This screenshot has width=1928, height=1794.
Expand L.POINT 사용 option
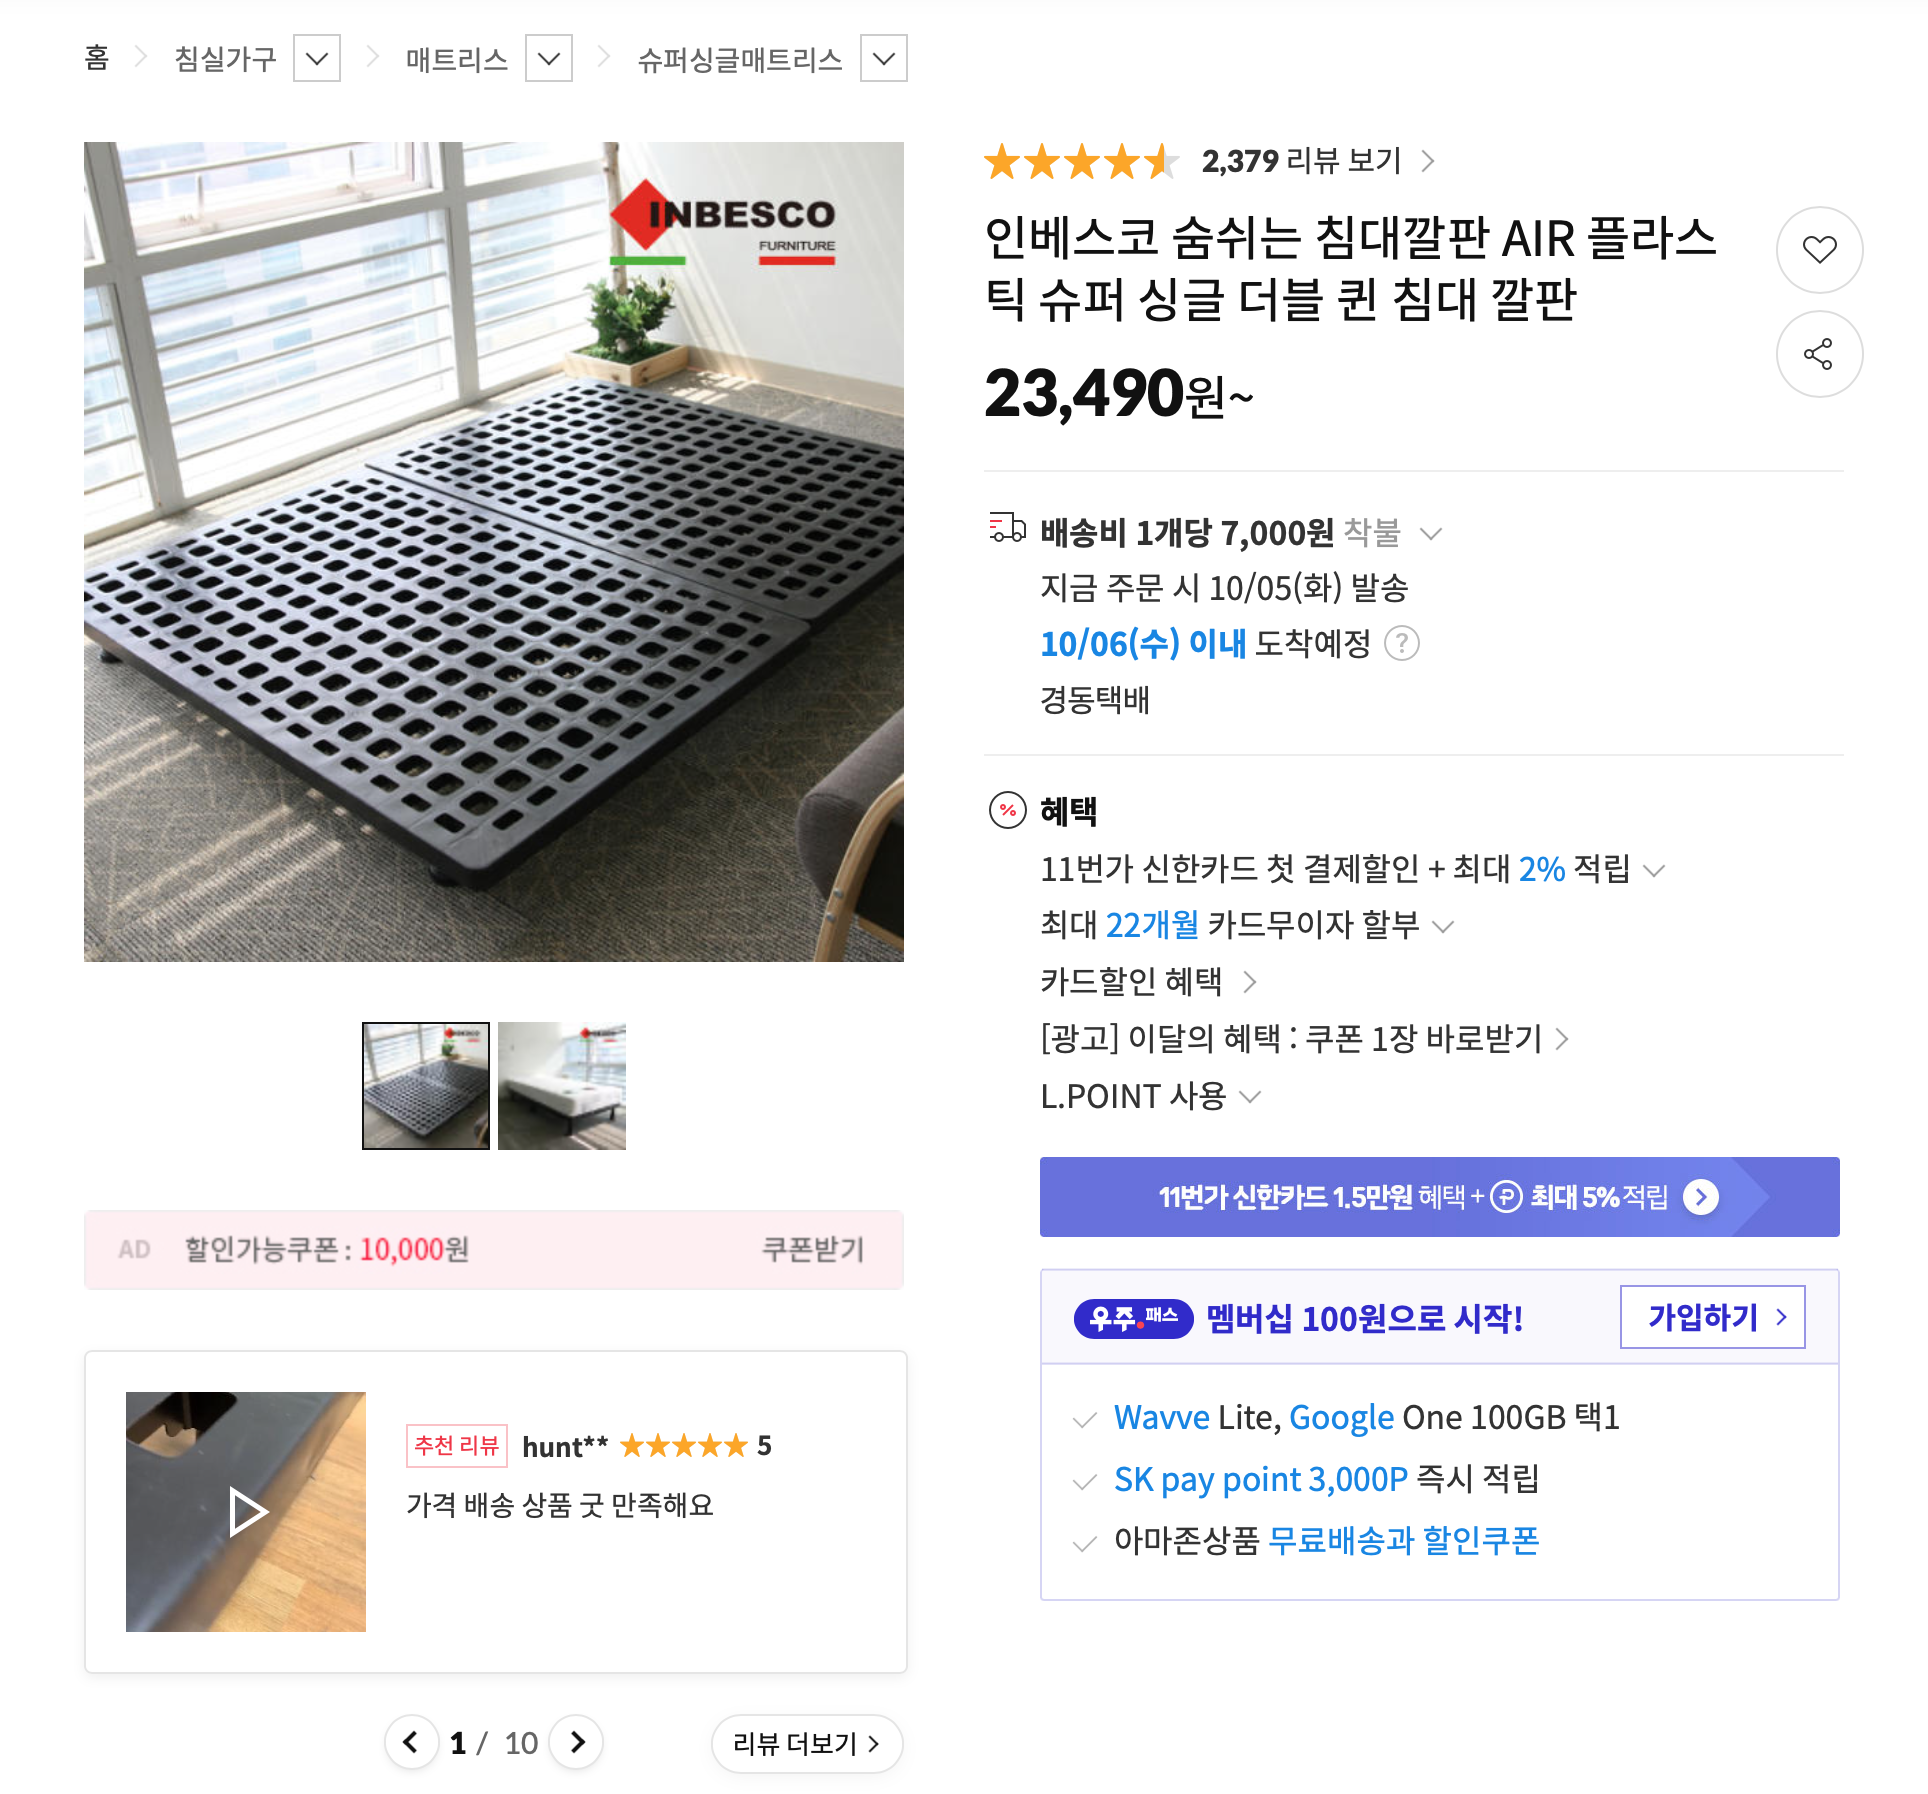pos(1250,1097)
